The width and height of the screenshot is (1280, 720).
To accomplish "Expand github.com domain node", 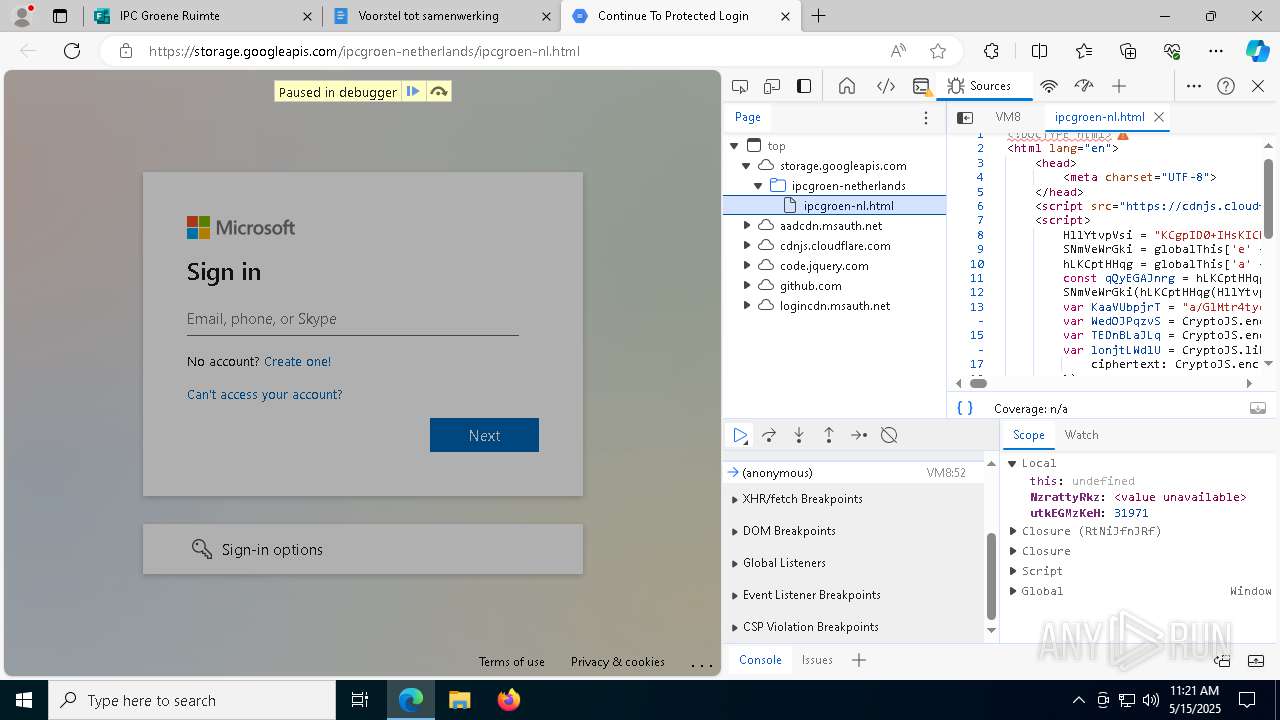I will pyautogui.click(x=746, y=286).
